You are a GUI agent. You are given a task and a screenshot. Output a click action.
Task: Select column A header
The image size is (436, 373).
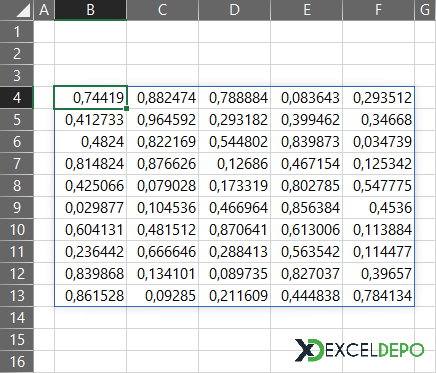pos(44,10)
